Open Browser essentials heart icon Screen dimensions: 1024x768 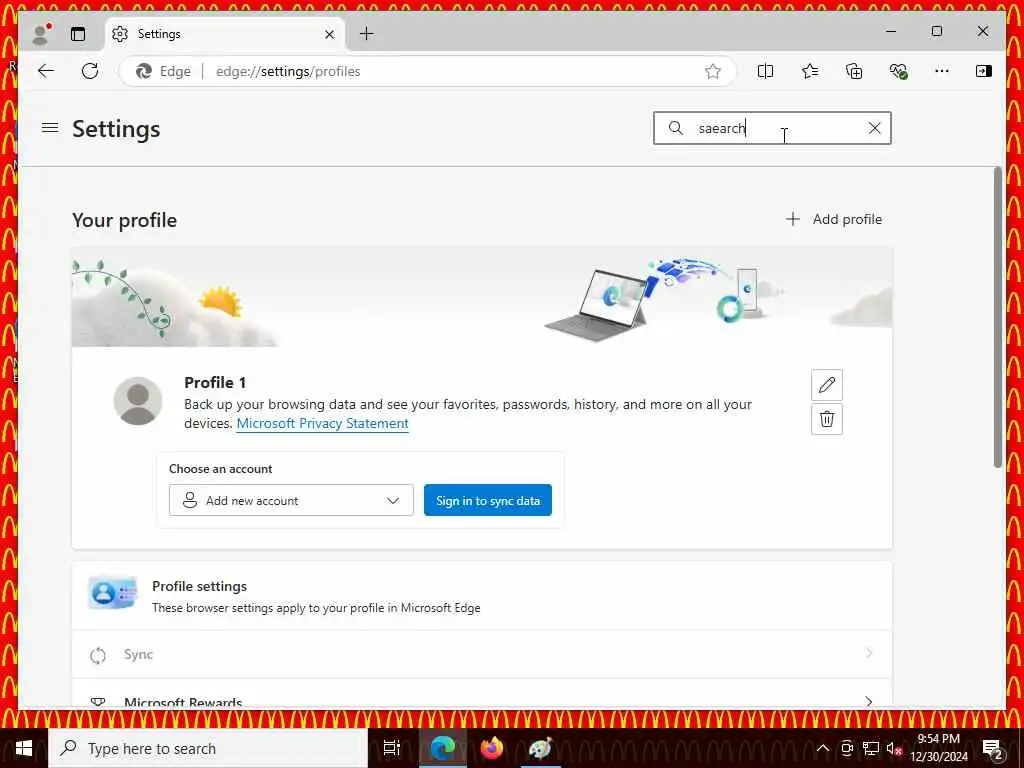pos(899,71)
